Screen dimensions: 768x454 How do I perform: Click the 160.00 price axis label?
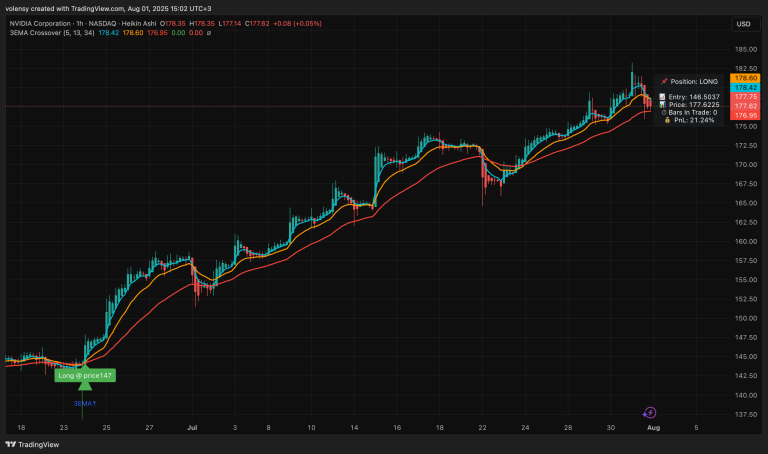click(x=746, y=241)
